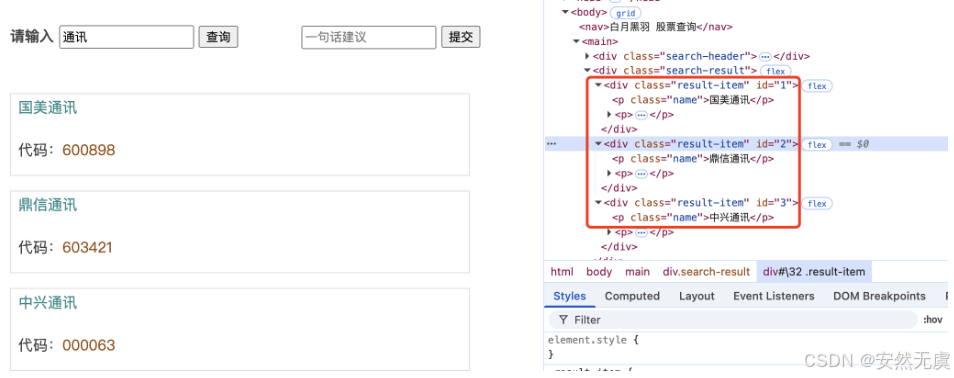
Task: Click flex badge of result-item id 2
Action: [x=817, y=144]
